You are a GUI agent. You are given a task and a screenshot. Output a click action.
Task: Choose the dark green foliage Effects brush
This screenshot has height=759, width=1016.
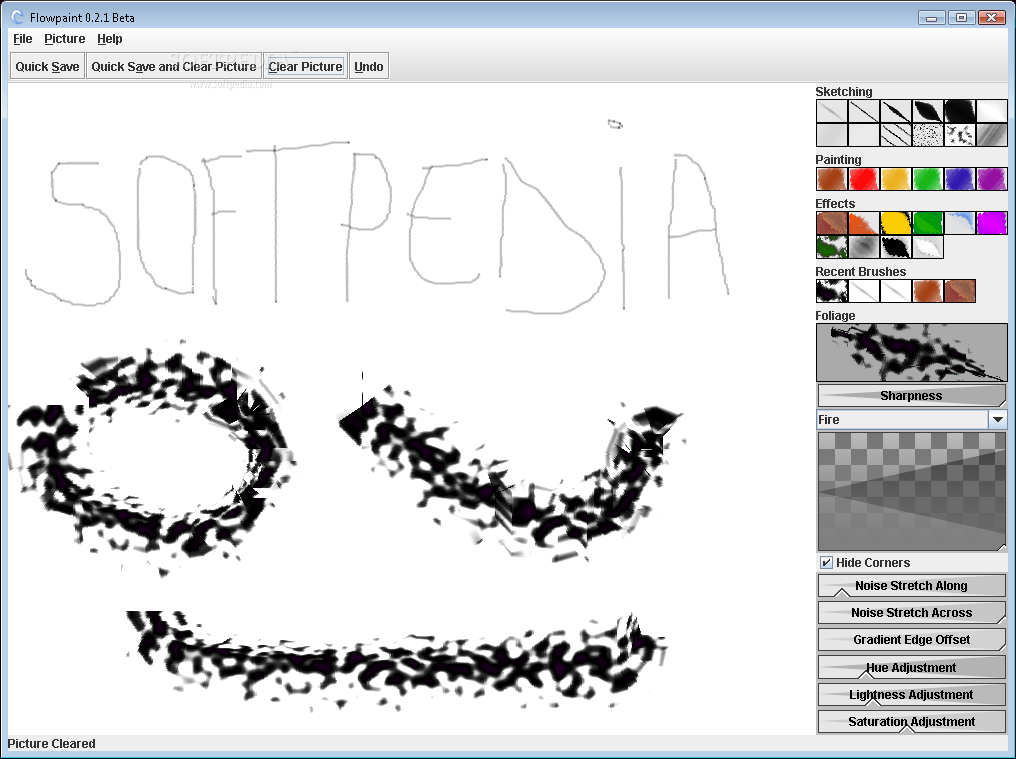831,247
